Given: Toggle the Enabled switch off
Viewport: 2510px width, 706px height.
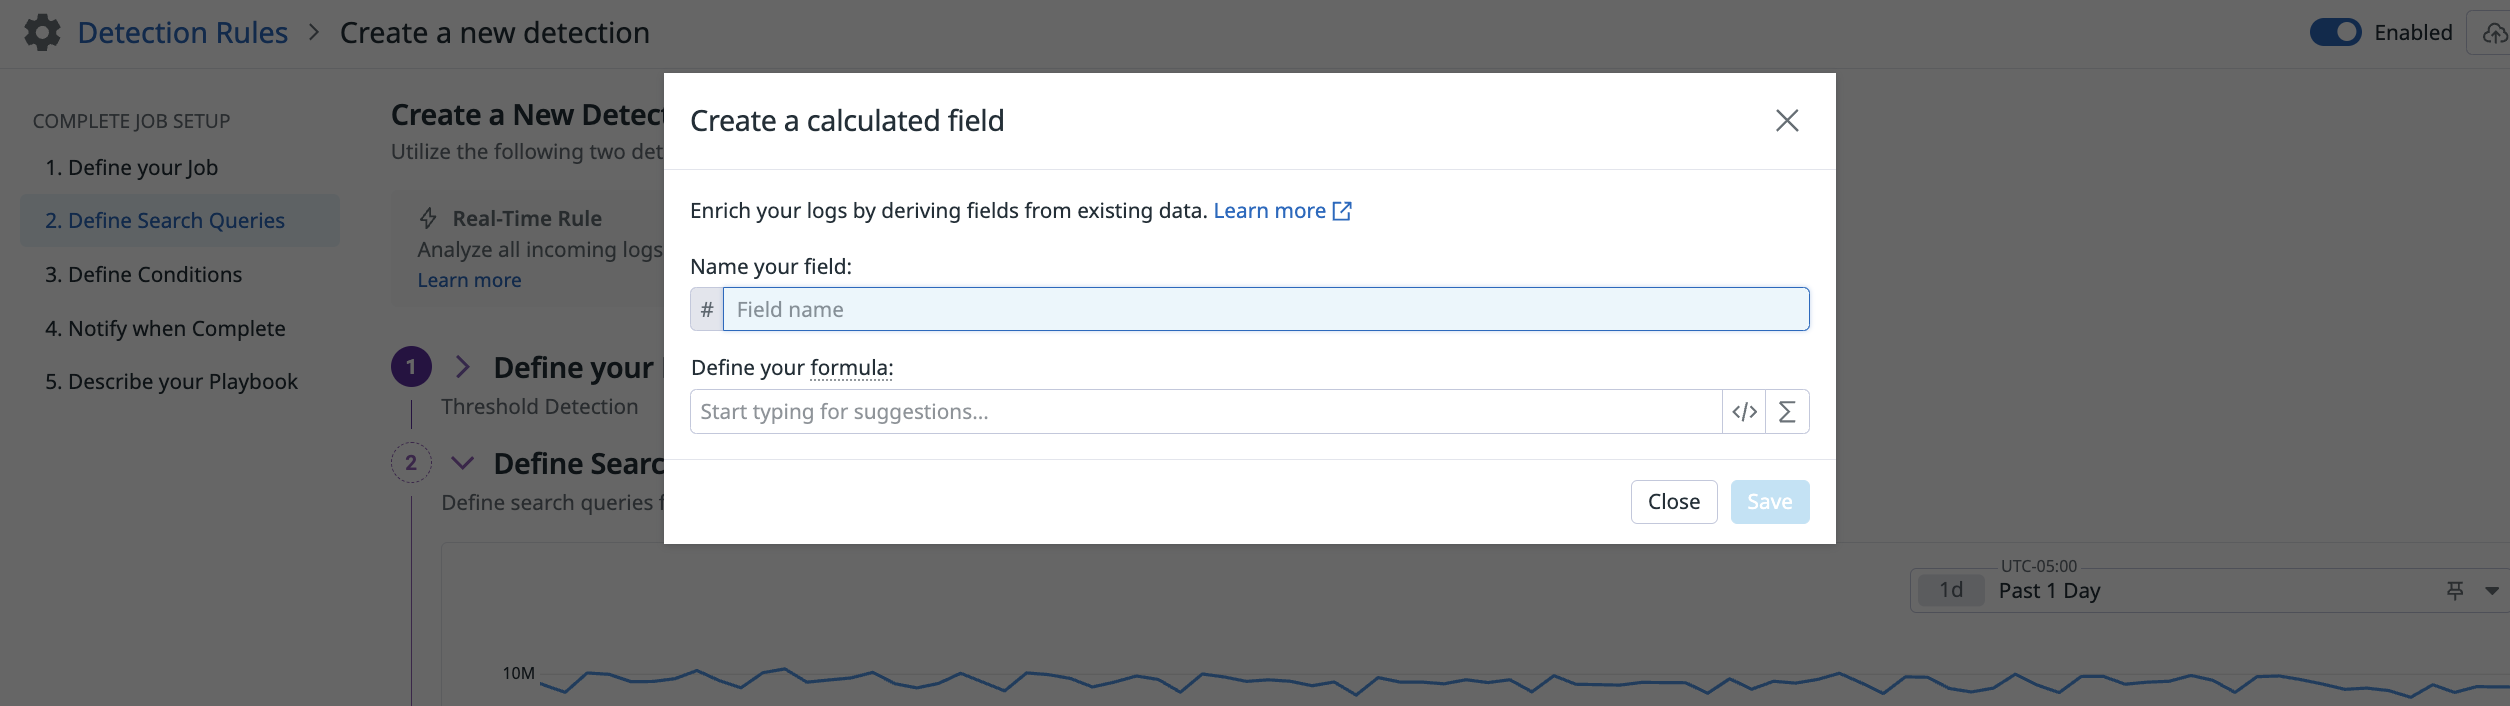Looking at the screenshot, I should (x=2335, y=33).
